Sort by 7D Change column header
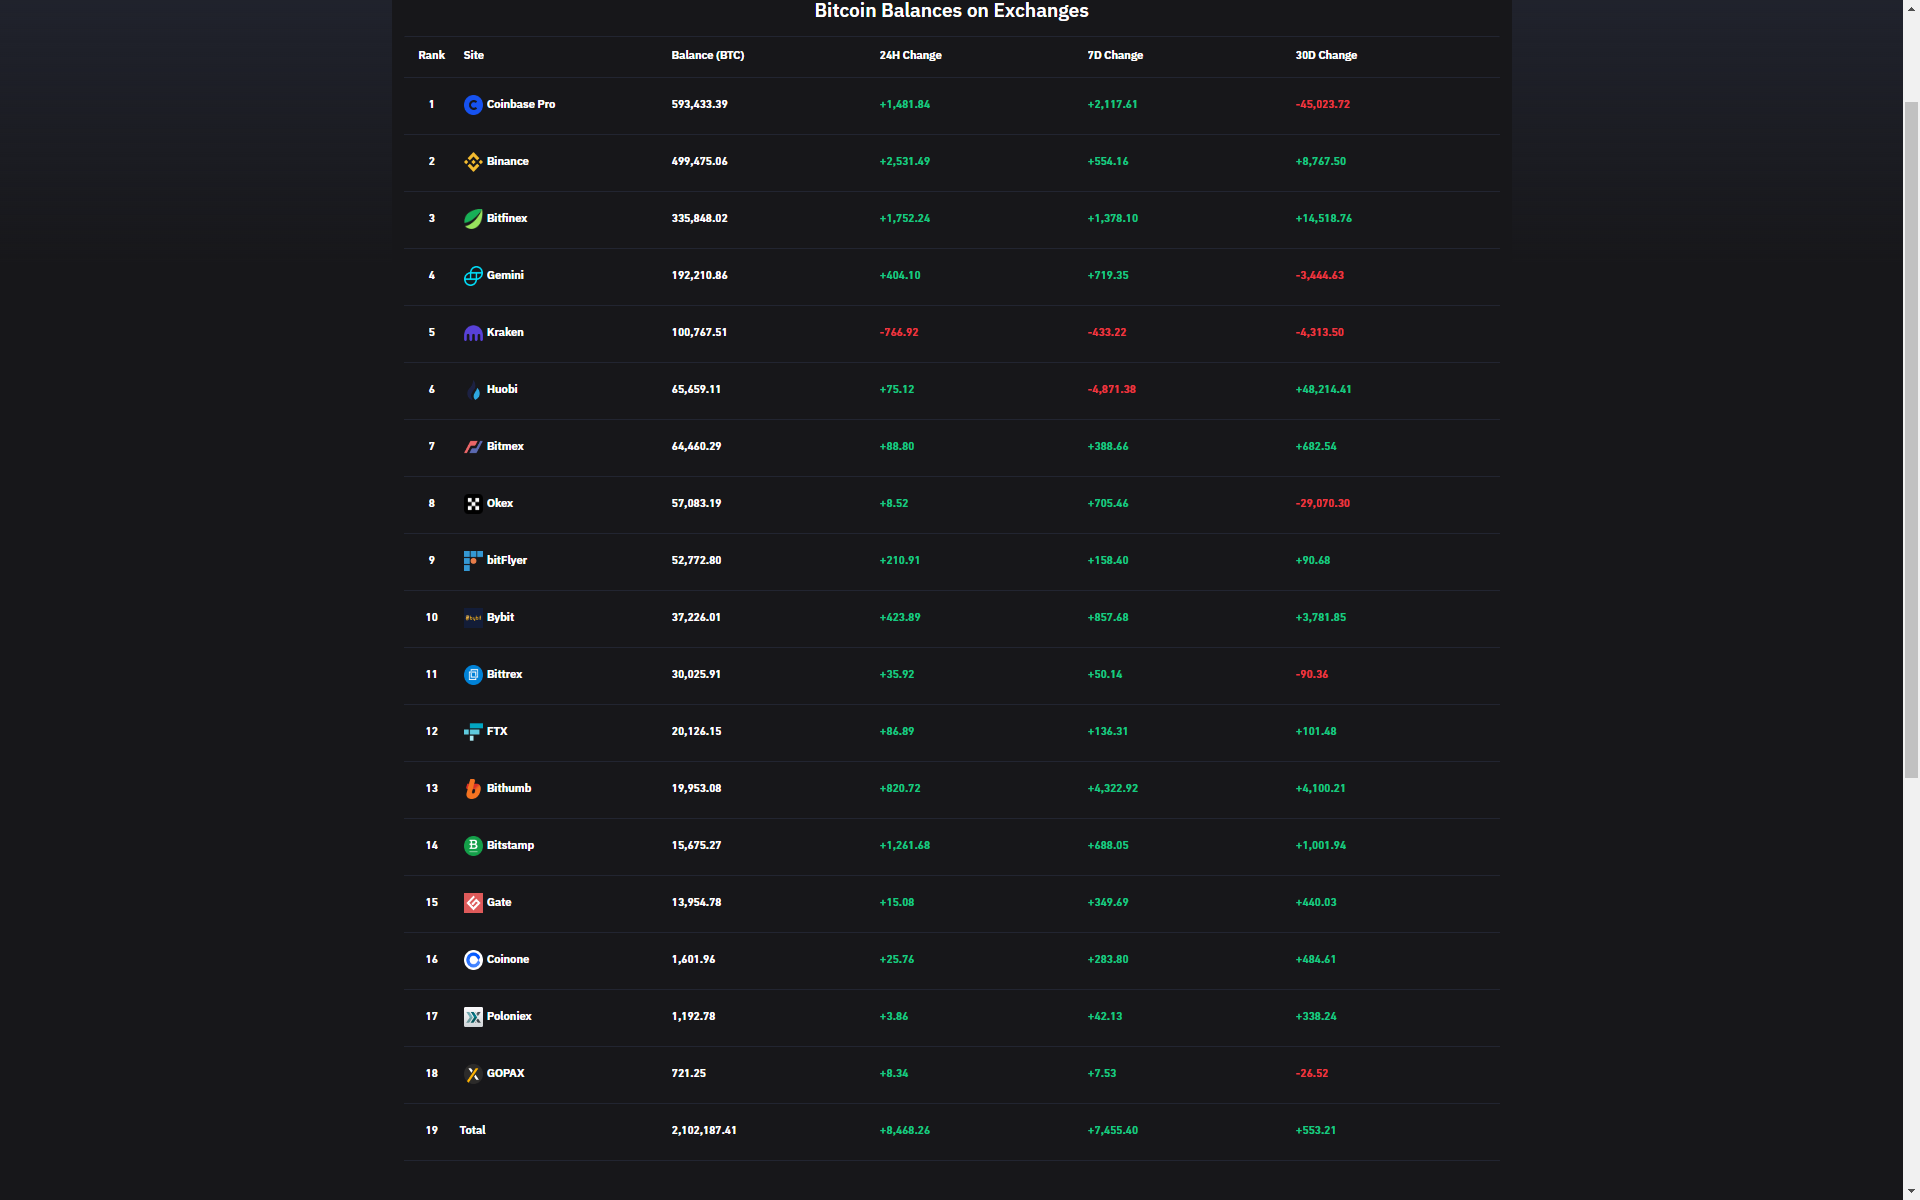The width and height of the screenshot is (1920, 1200). 1115,55
